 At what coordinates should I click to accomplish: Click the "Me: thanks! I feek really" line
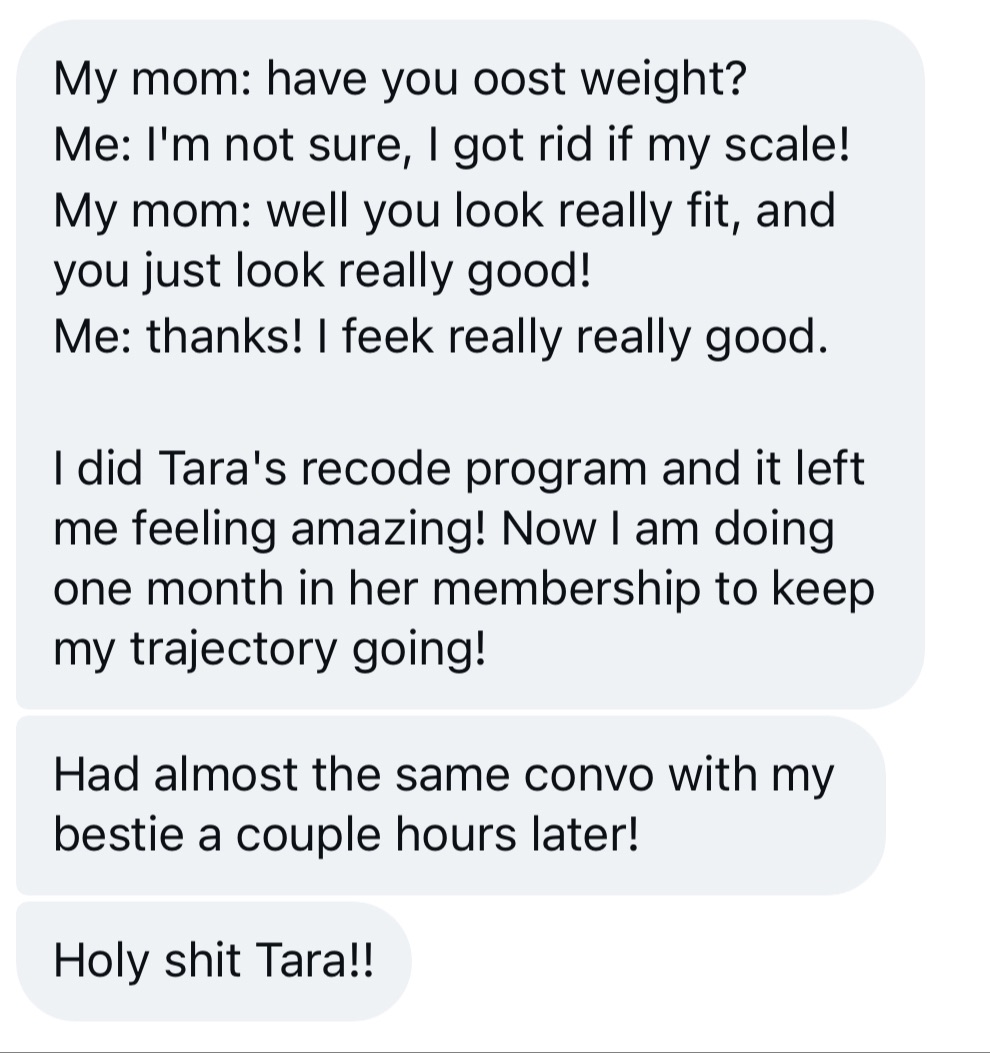[x=441, y=336]
